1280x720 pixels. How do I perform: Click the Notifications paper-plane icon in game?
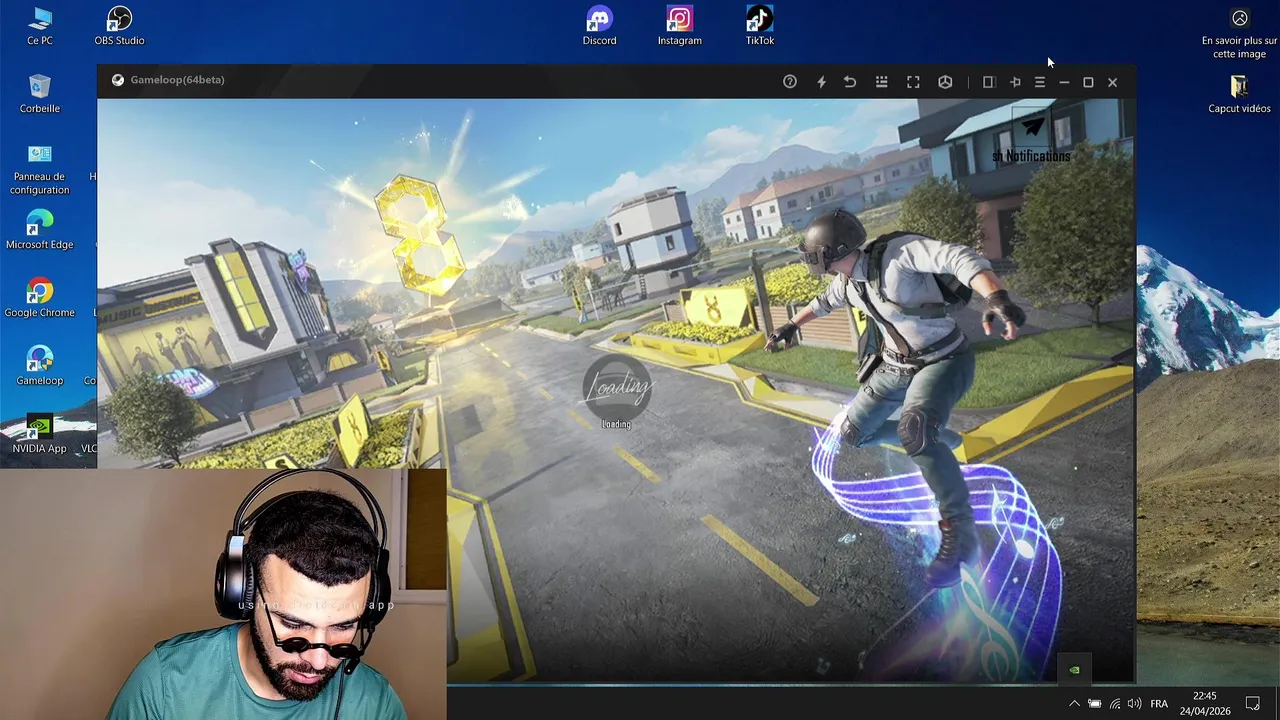click(x=1032, y=127)
